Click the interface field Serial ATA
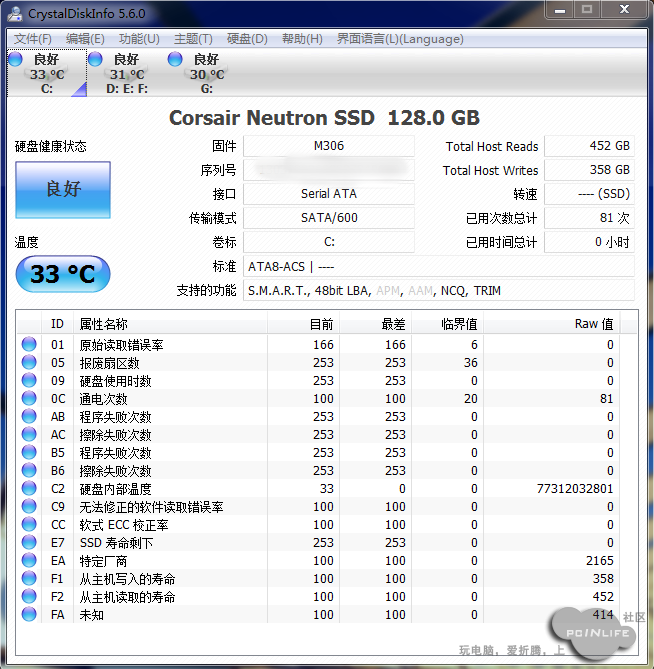The height and width of the screenshot is (669, 654). click(x=328, y=194)
